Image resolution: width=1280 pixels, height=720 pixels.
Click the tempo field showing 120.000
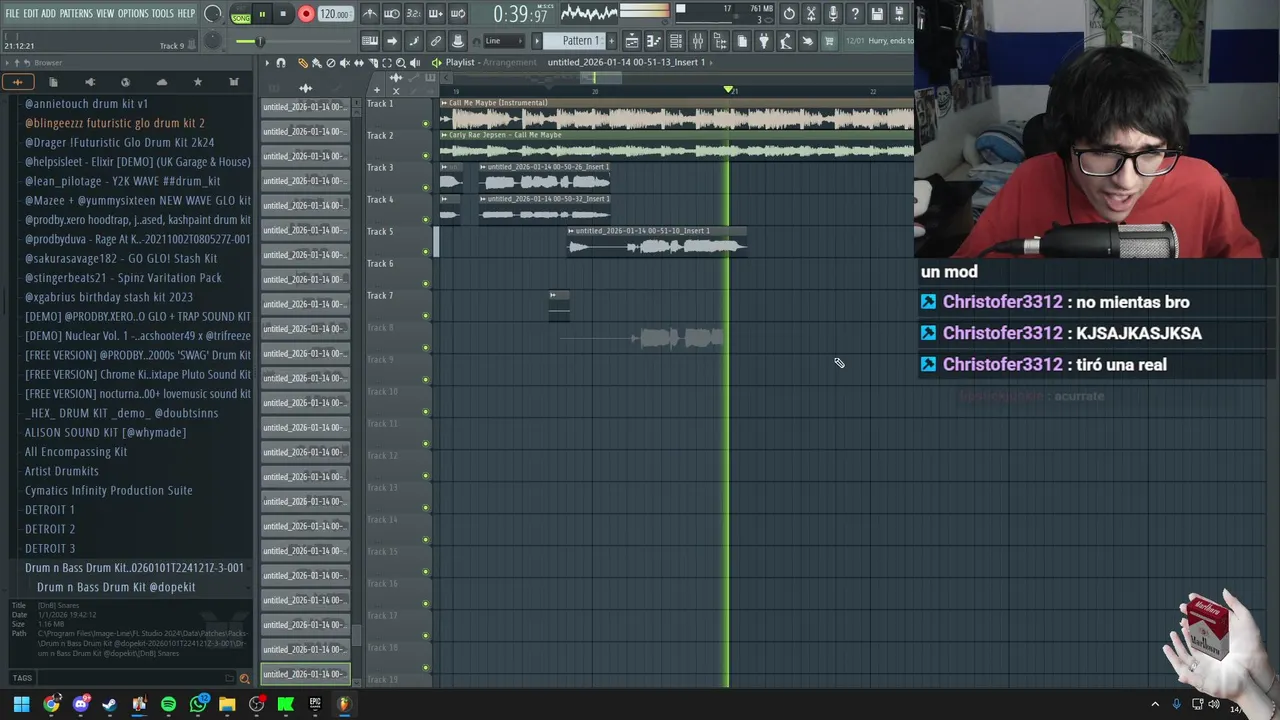tap(336, 14)
